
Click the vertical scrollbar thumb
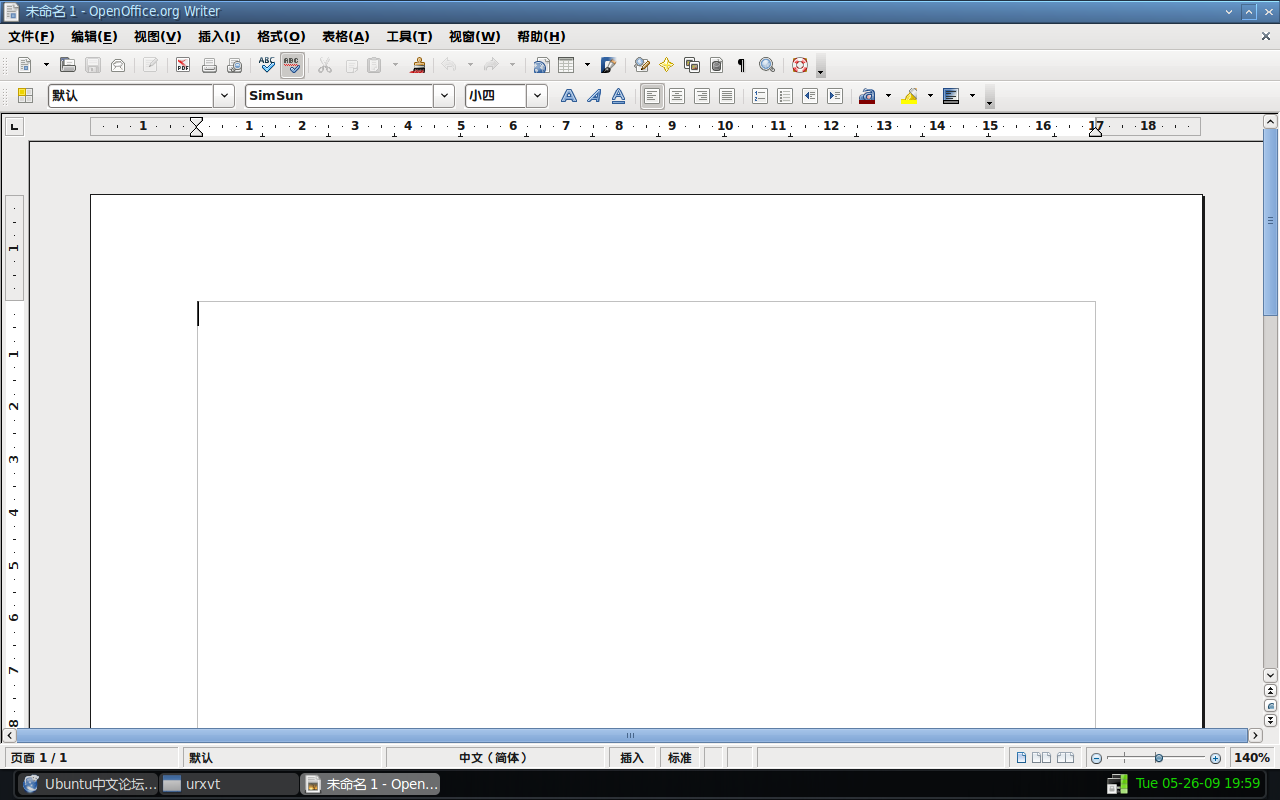(1270, 221)
